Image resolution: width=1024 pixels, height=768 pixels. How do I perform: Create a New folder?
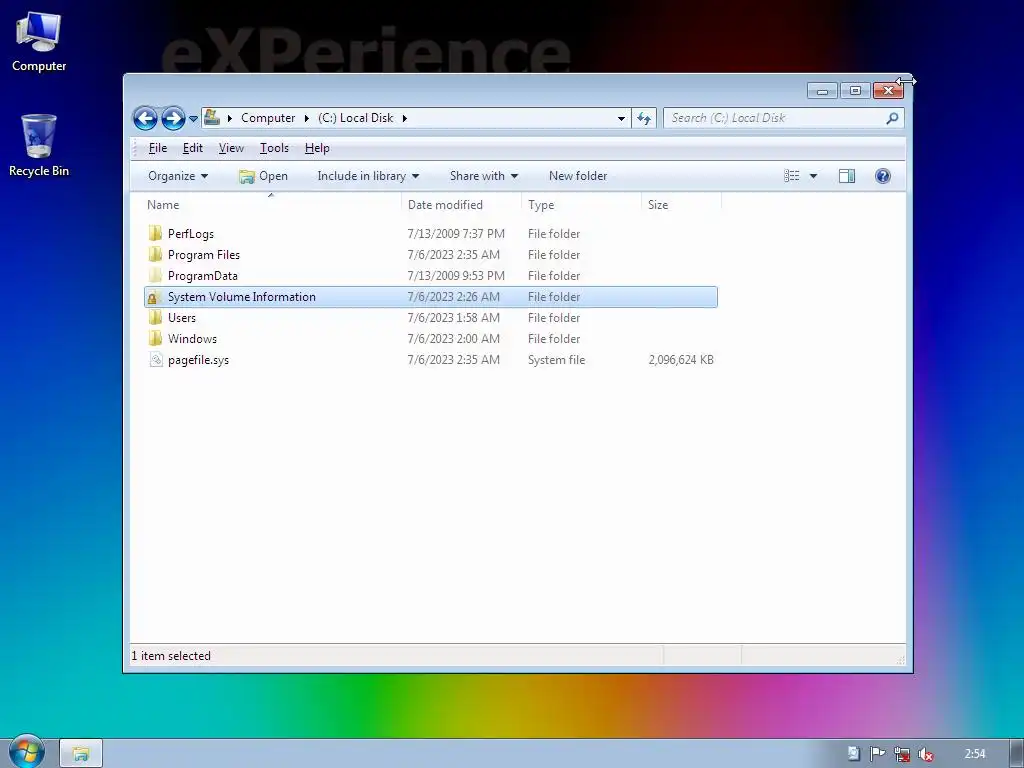578,176
